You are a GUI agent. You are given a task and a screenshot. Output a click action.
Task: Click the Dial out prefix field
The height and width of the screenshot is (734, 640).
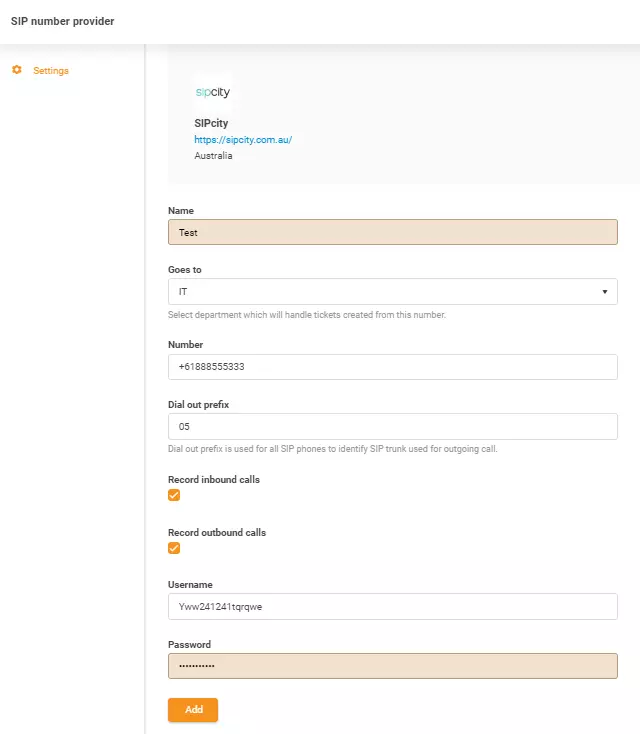click(392, 427)
